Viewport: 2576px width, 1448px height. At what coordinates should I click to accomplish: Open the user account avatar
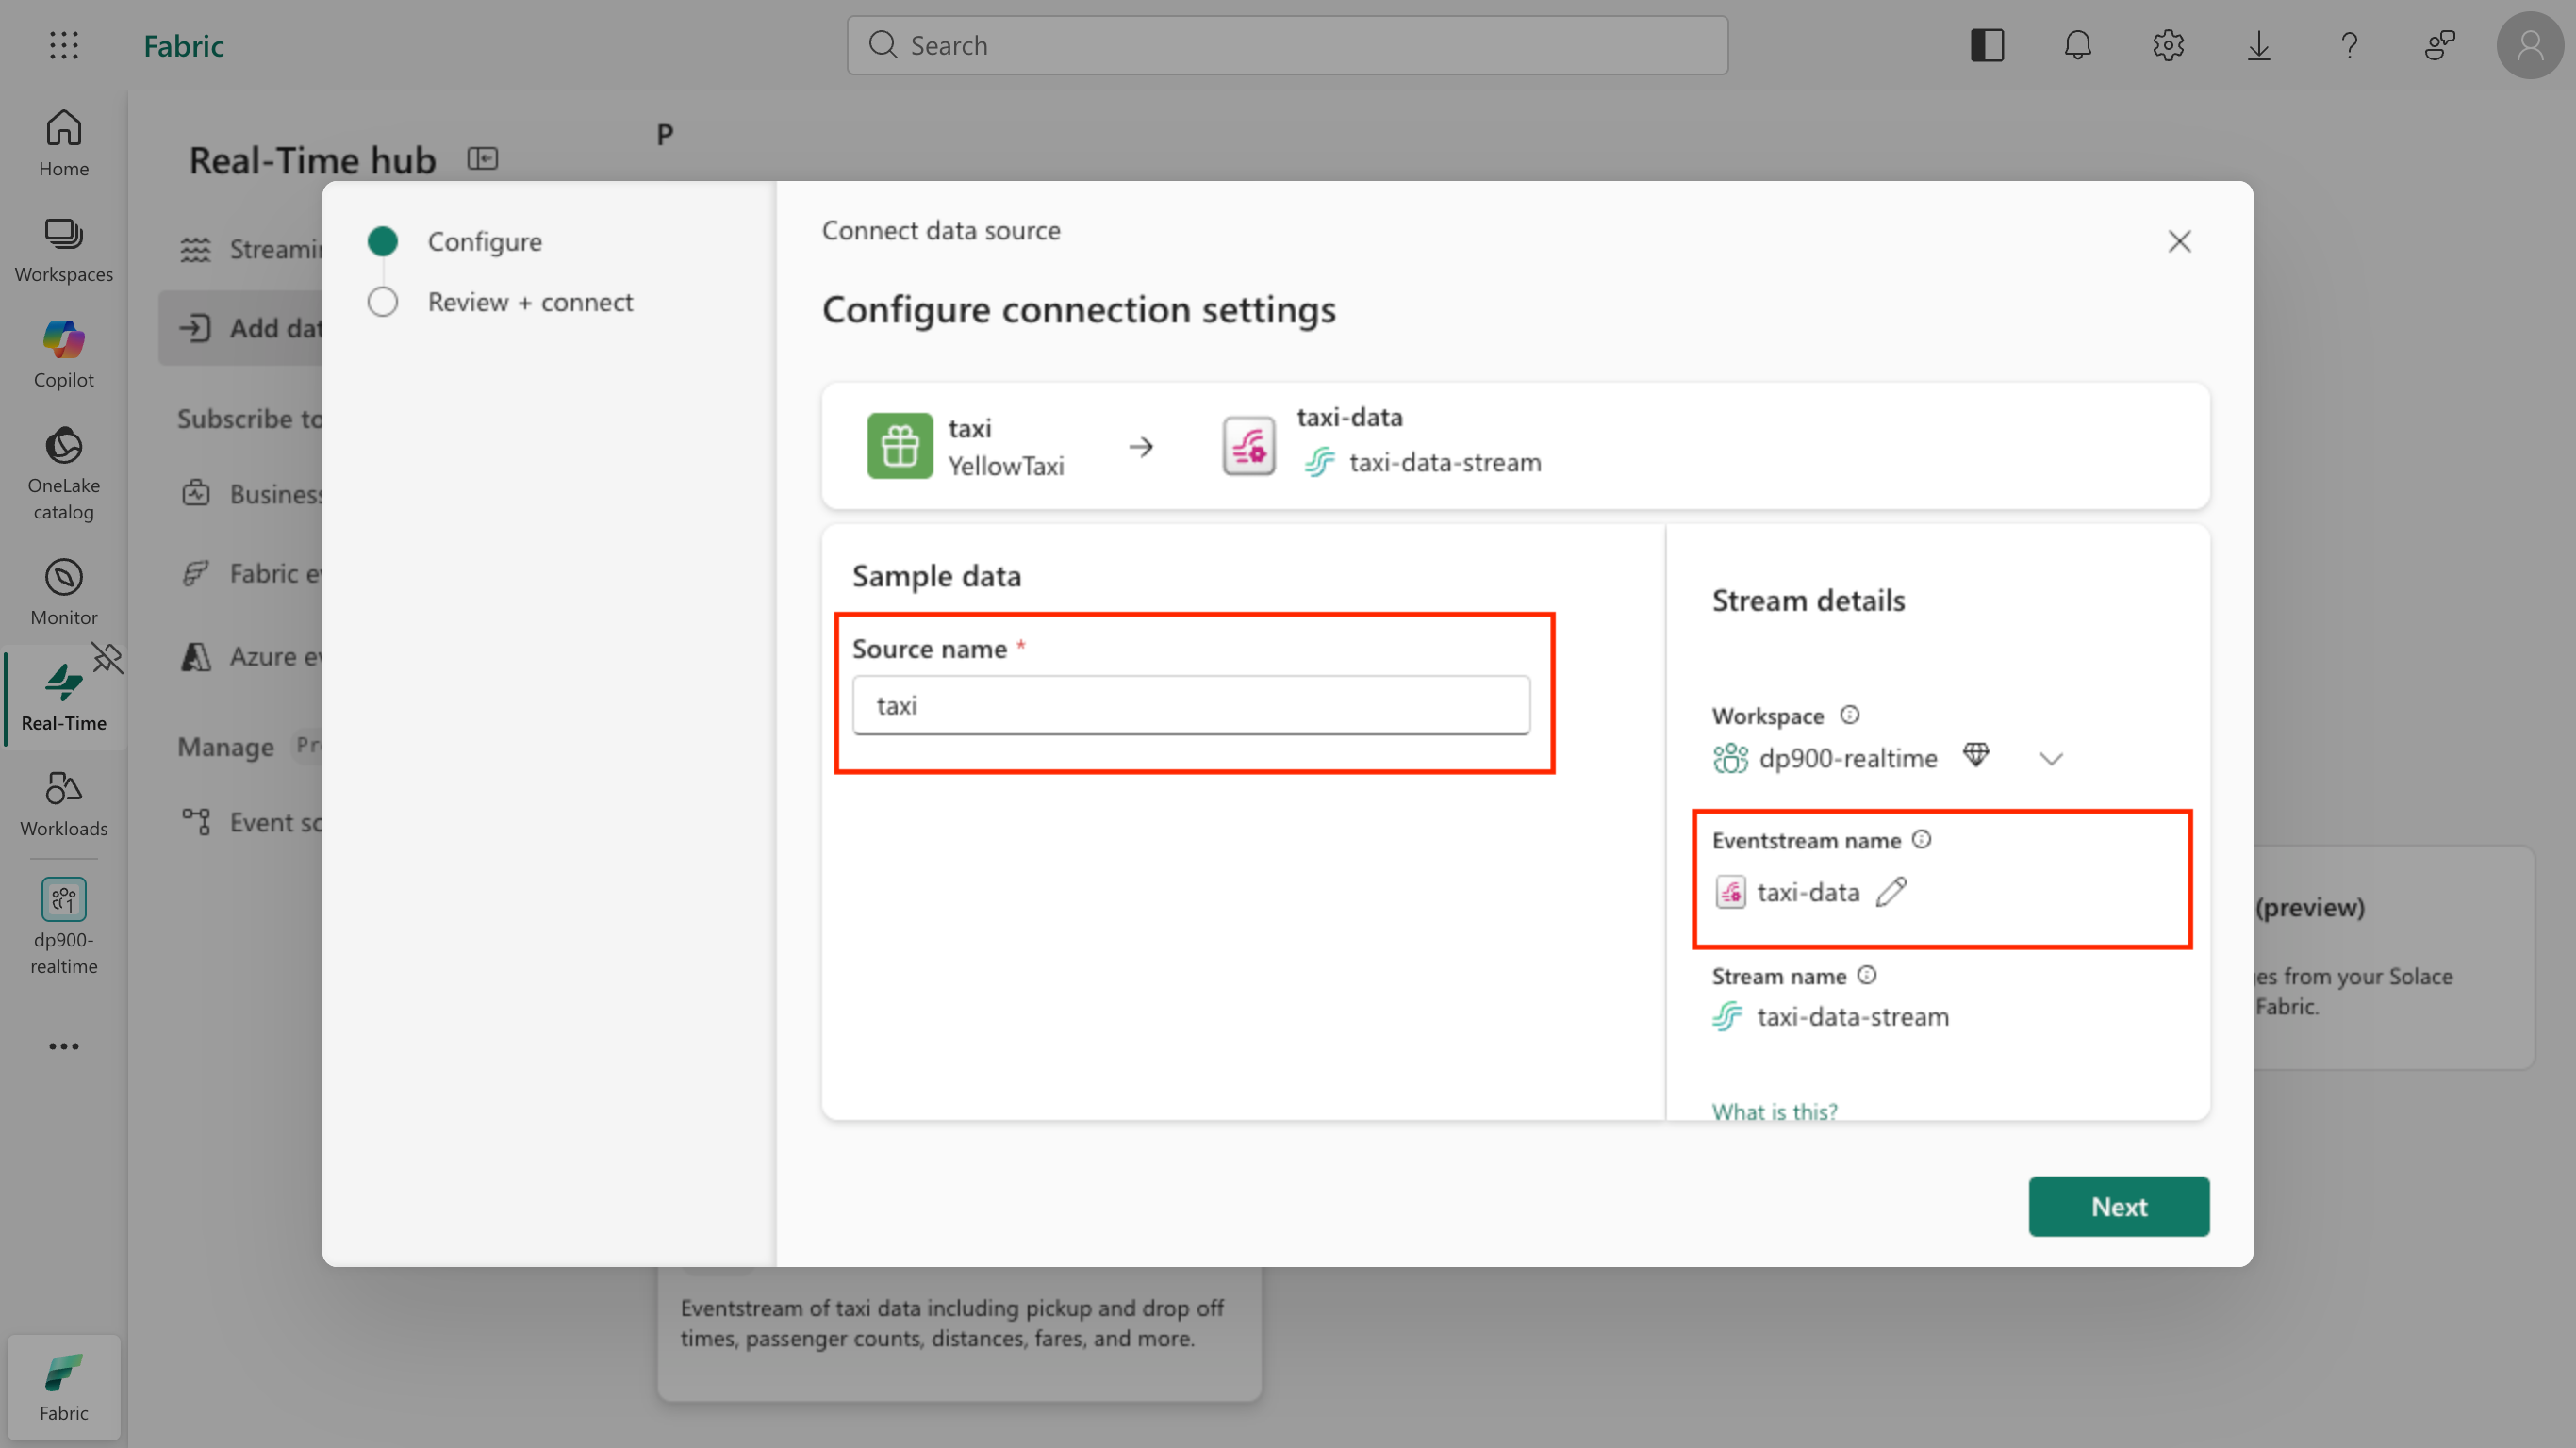click(2530, 45)
